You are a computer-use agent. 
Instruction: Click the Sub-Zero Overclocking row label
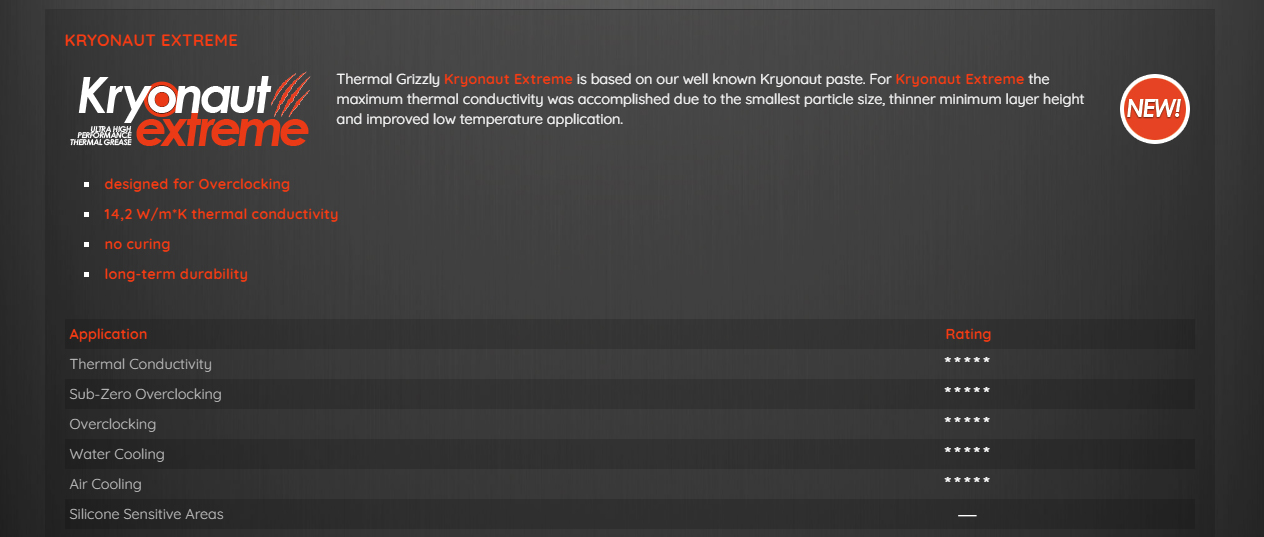[145, 394]
